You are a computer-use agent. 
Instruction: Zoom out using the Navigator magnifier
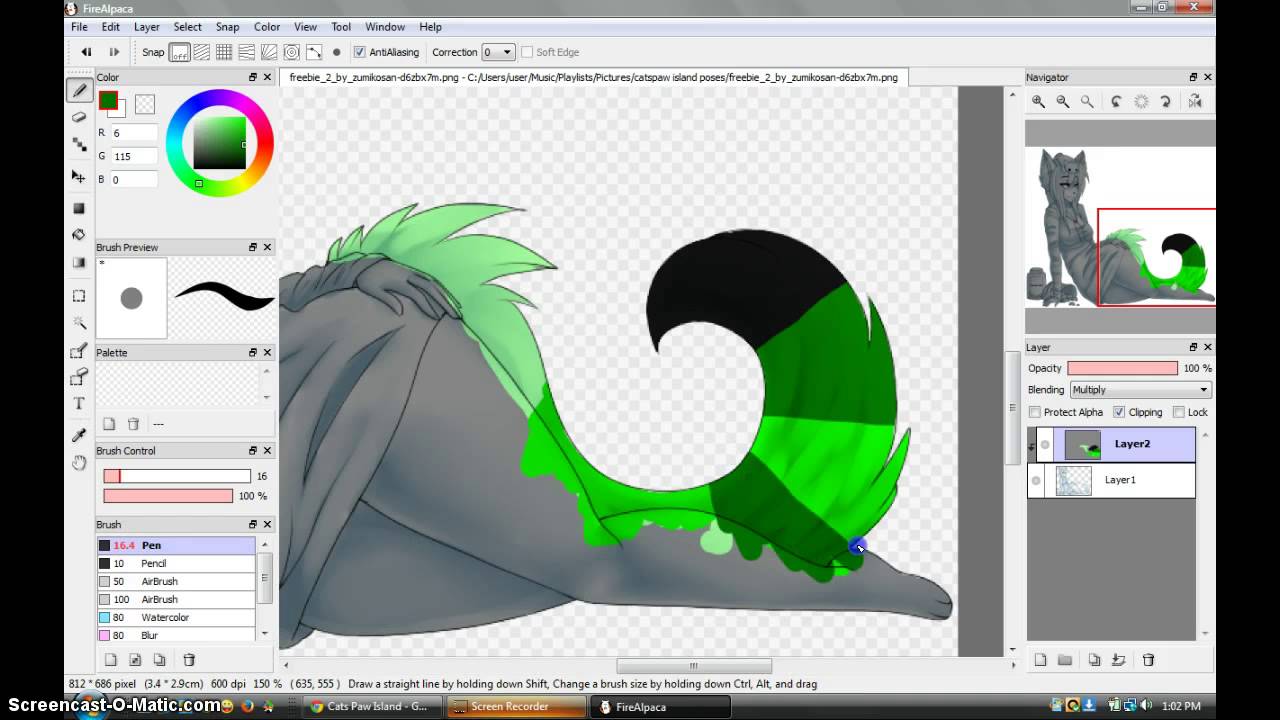1063,101
